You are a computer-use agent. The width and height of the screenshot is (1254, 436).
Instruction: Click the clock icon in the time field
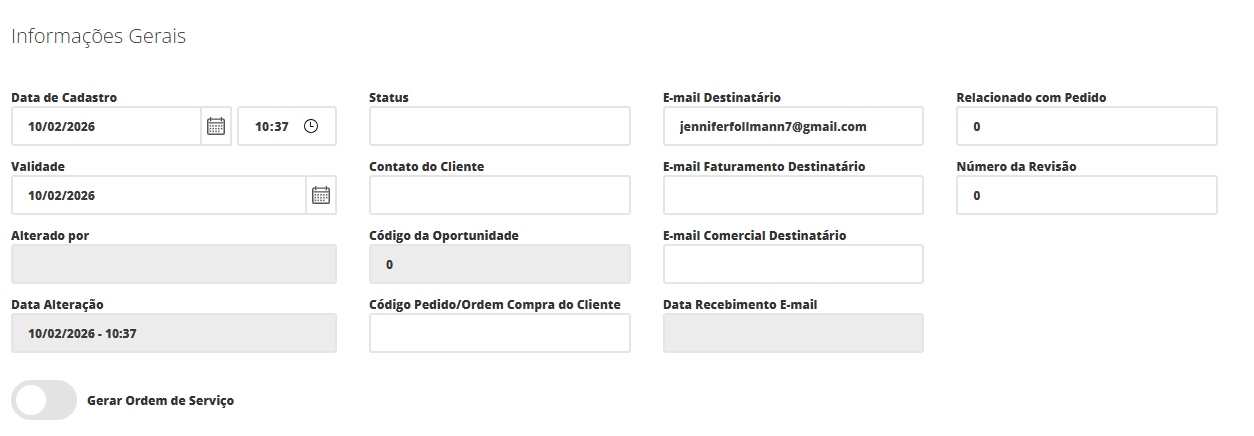pyautogui.click(x=311, y=127)
